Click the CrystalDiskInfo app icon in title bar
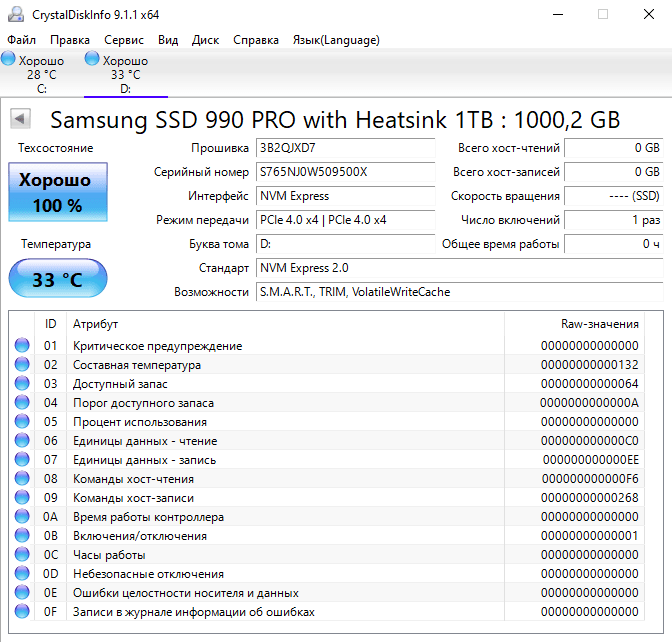Screen dimensions: 672x642 [16, 15]
